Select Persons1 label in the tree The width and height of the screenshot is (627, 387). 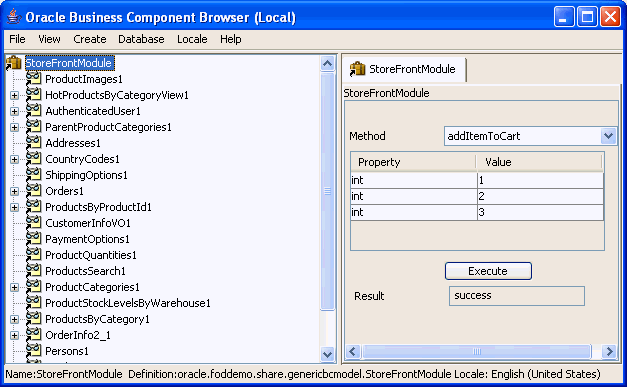tap(67, 351)
